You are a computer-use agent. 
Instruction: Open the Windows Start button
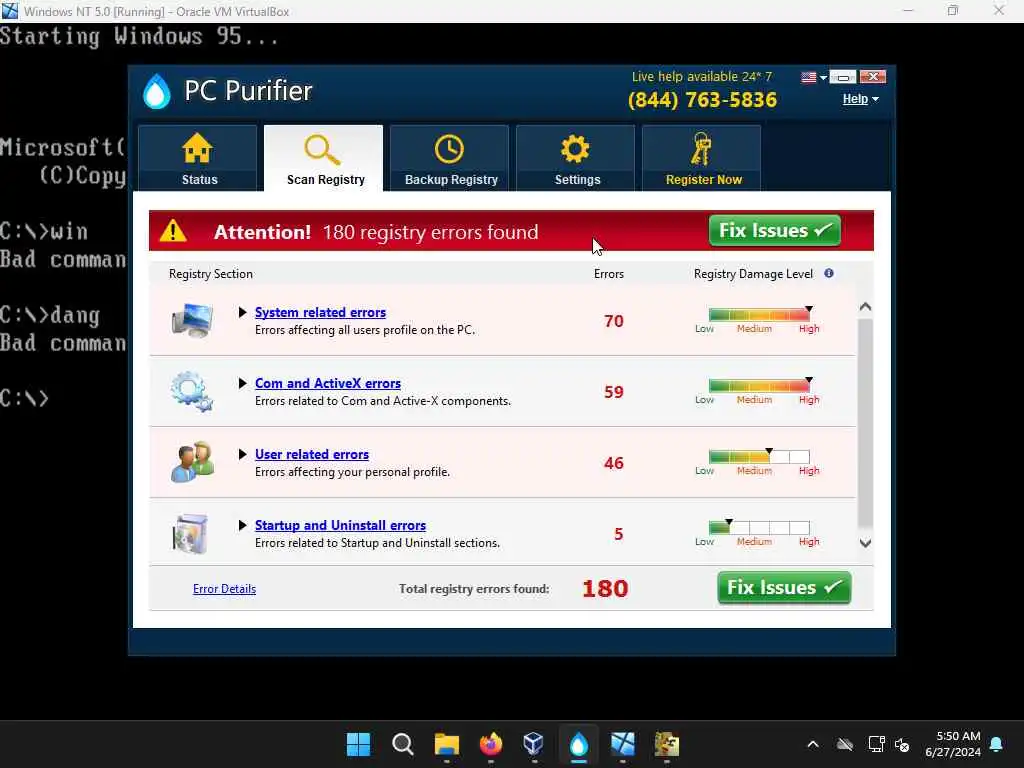pyautogui.click(x=358, y=744)
